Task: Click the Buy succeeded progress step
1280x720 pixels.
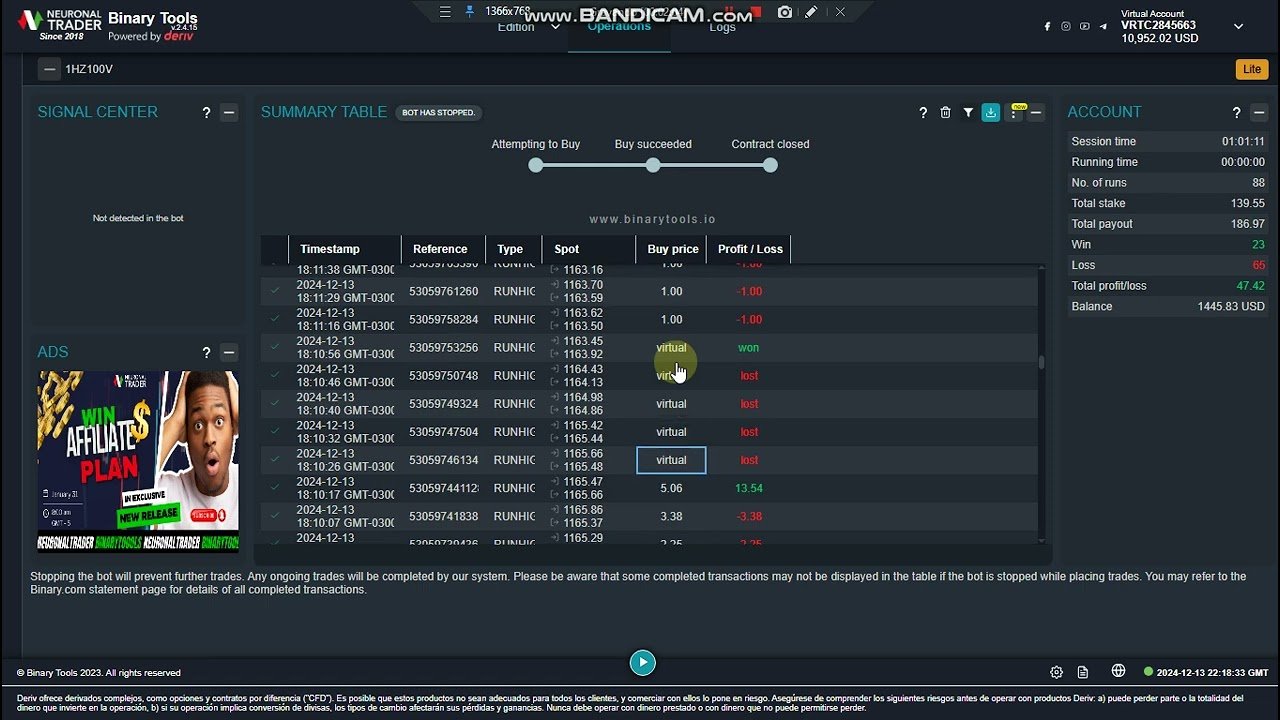Action: [x=653, y=165]
